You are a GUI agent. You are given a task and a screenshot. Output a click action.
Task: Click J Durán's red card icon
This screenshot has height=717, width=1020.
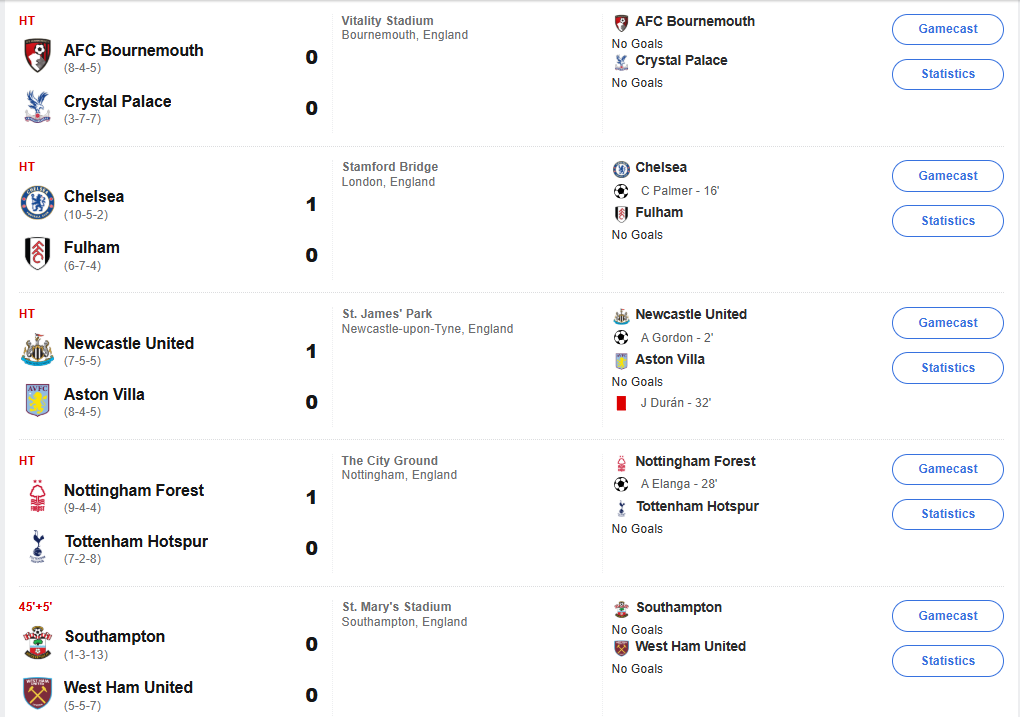[x=621, y=403]
